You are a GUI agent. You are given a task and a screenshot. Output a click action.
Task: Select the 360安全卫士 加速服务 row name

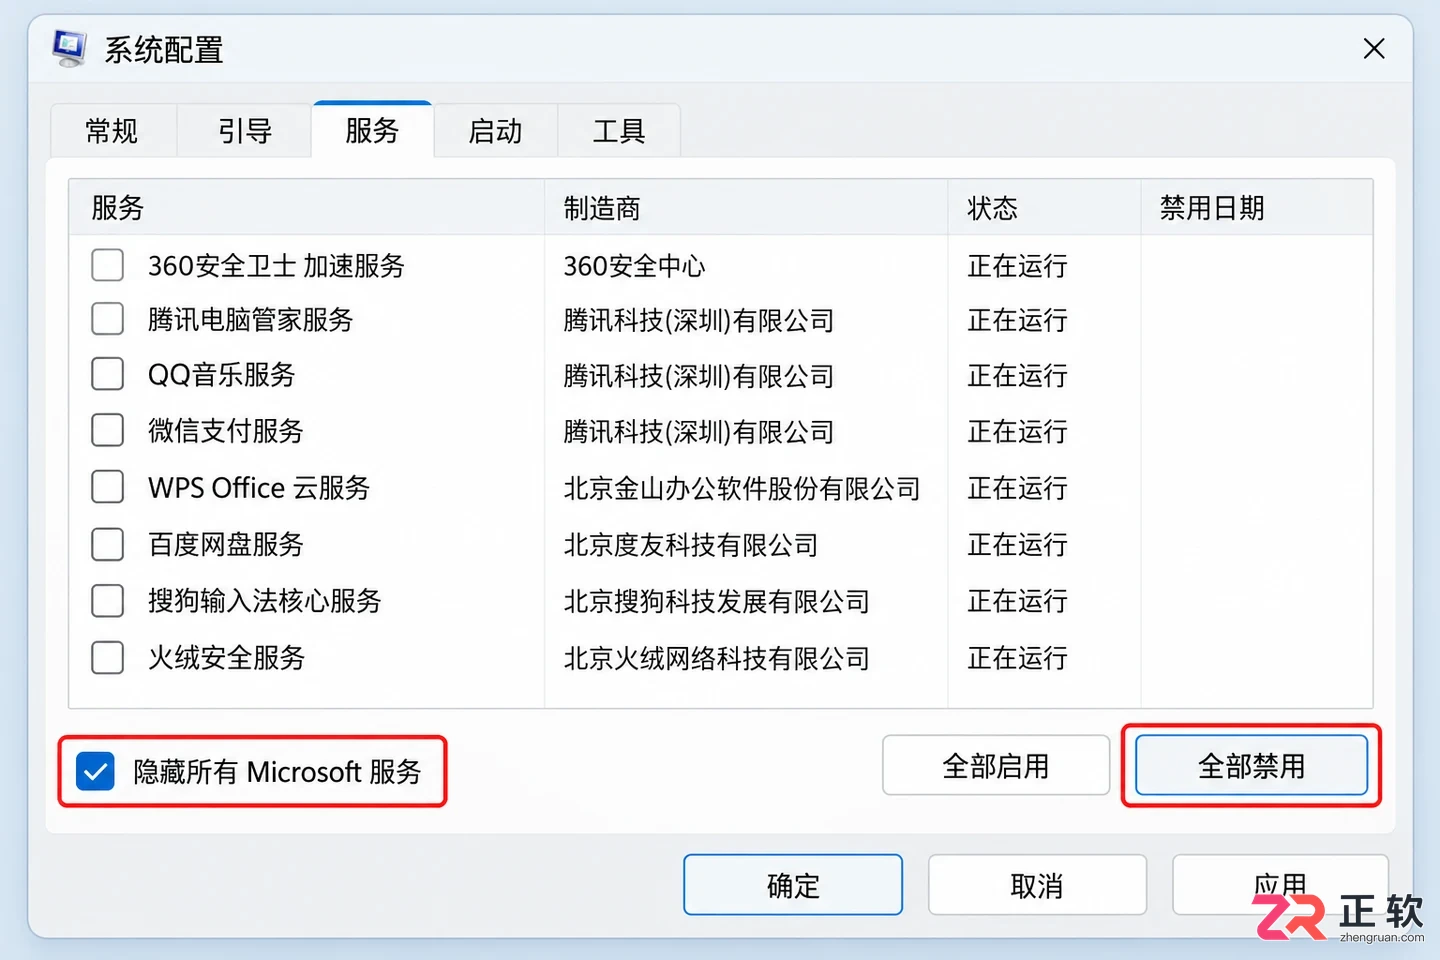coord(276,265)
